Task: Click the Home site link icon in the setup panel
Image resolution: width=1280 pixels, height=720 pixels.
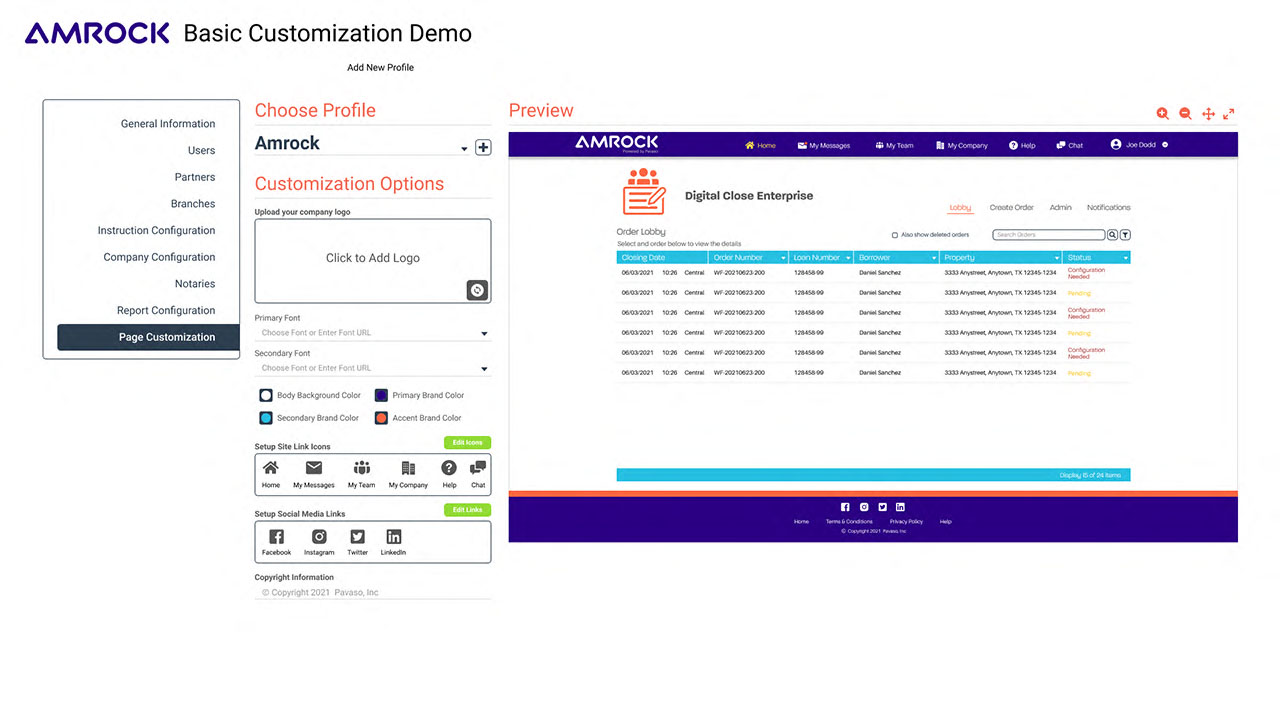Action: point(271,468)
